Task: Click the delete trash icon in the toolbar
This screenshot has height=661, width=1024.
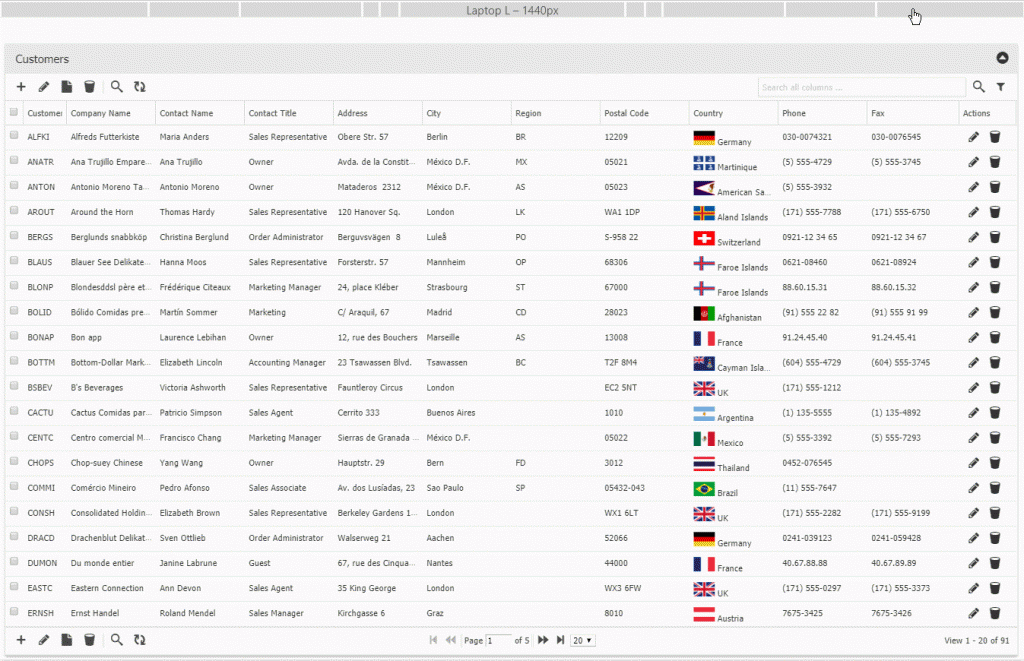Action: point(90,86)
